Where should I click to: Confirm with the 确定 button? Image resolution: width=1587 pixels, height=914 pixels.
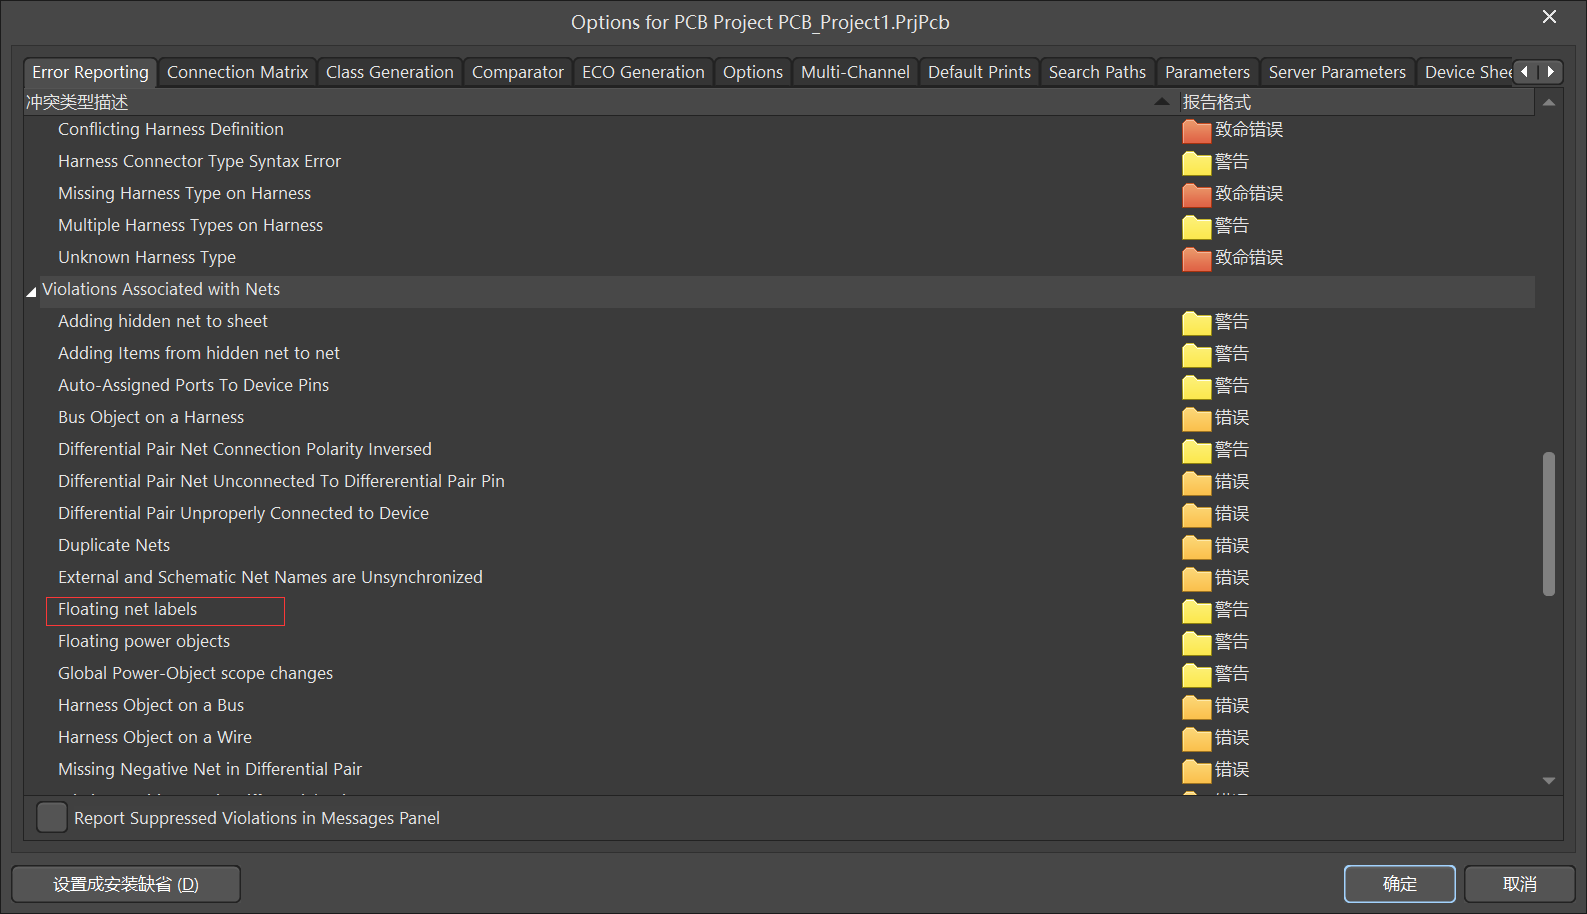click(x=1399, y=884)
